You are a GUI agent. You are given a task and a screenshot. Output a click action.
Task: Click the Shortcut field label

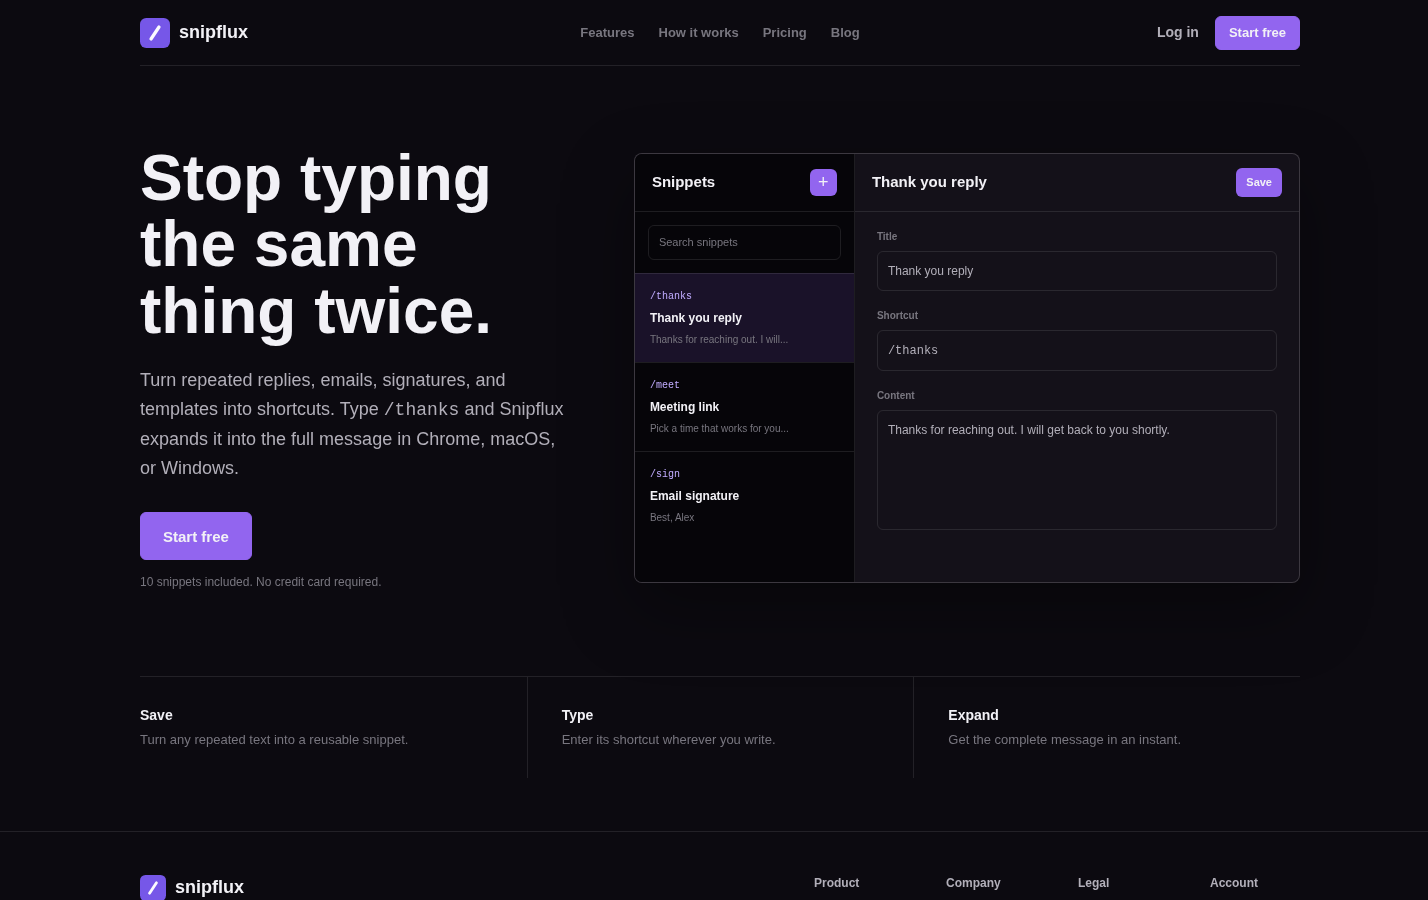897,316
